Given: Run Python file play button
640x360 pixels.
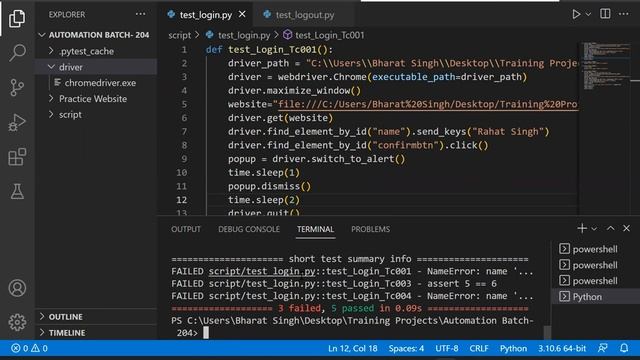Looking at the screenshot, I should click(576, 14).
